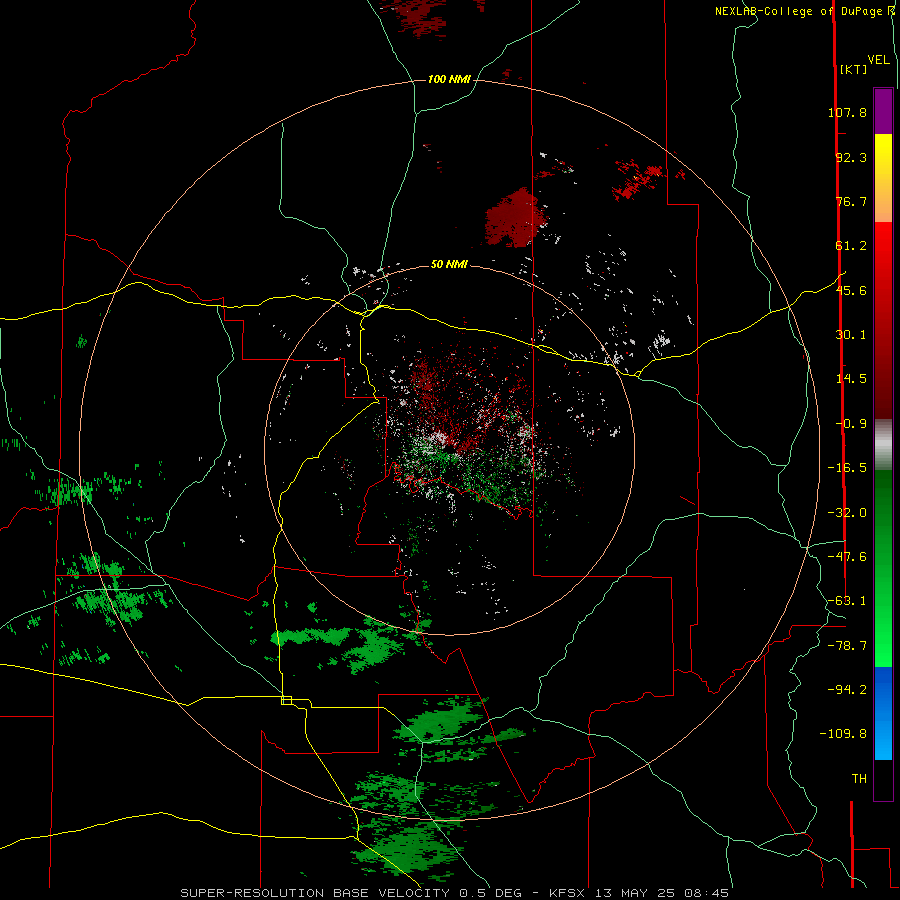
Task: Select the 45.6 scale value
Action: pos(851,290)
